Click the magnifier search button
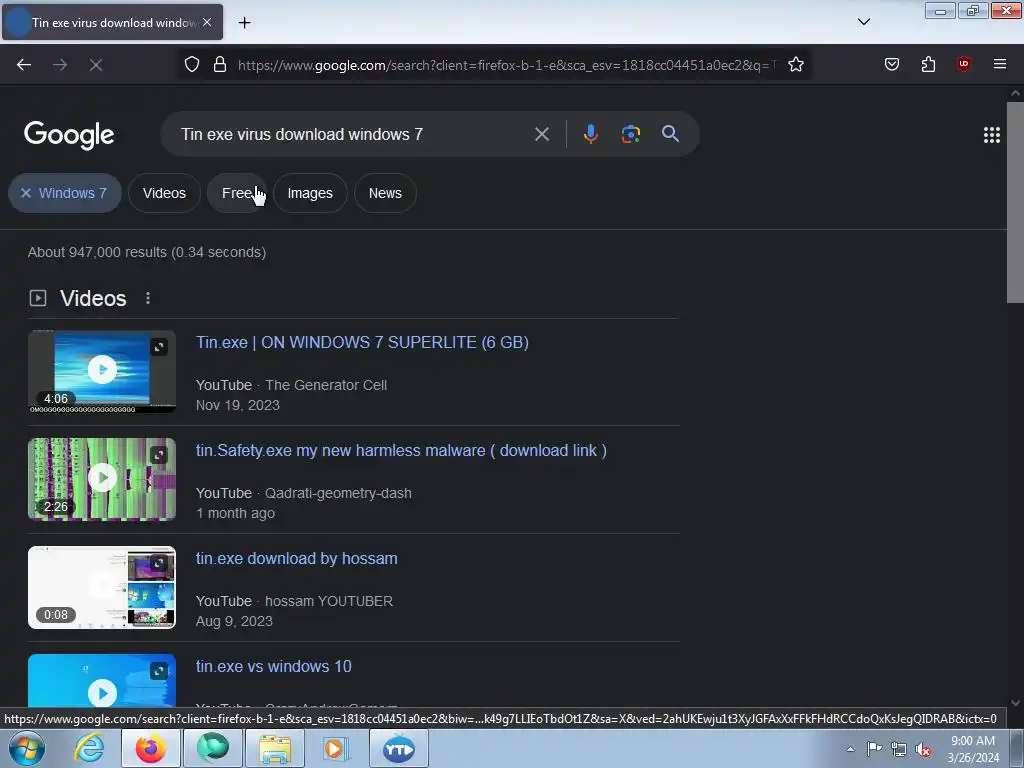Screen dimensions: 1024x768 [x=670, y=134]
